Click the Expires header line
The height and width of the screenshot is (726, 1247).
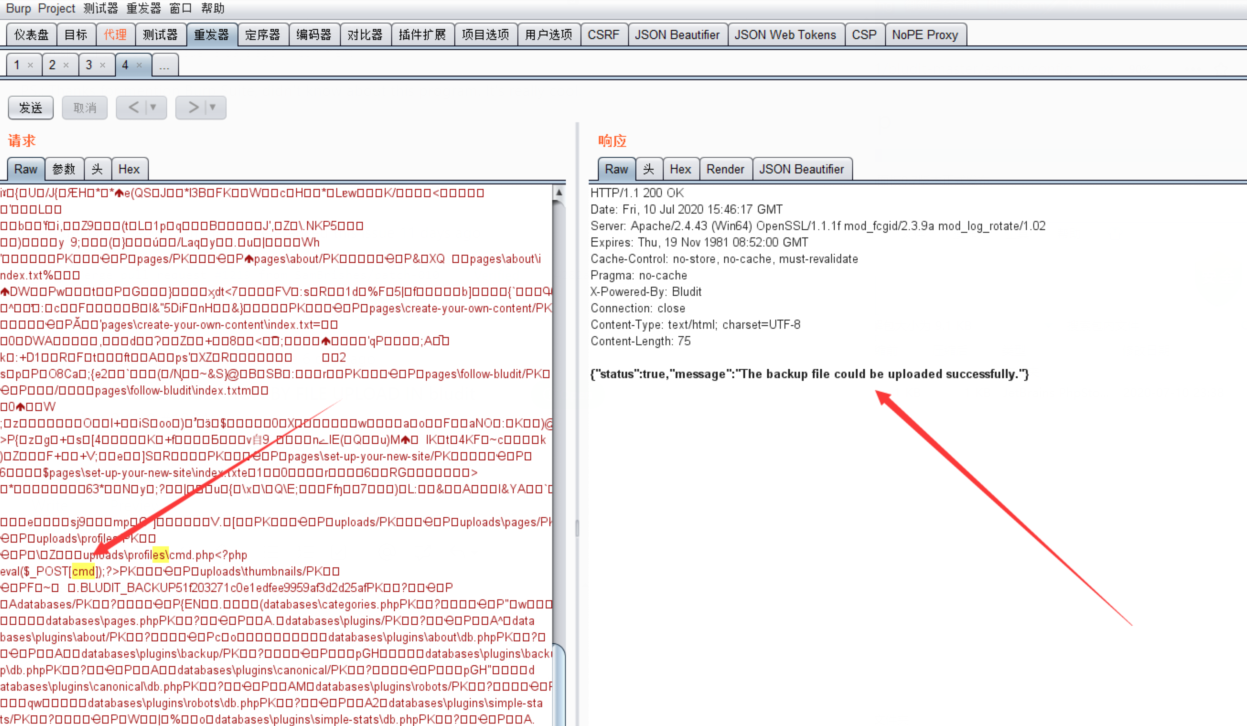pyautogui.click(x=700, y=242)
